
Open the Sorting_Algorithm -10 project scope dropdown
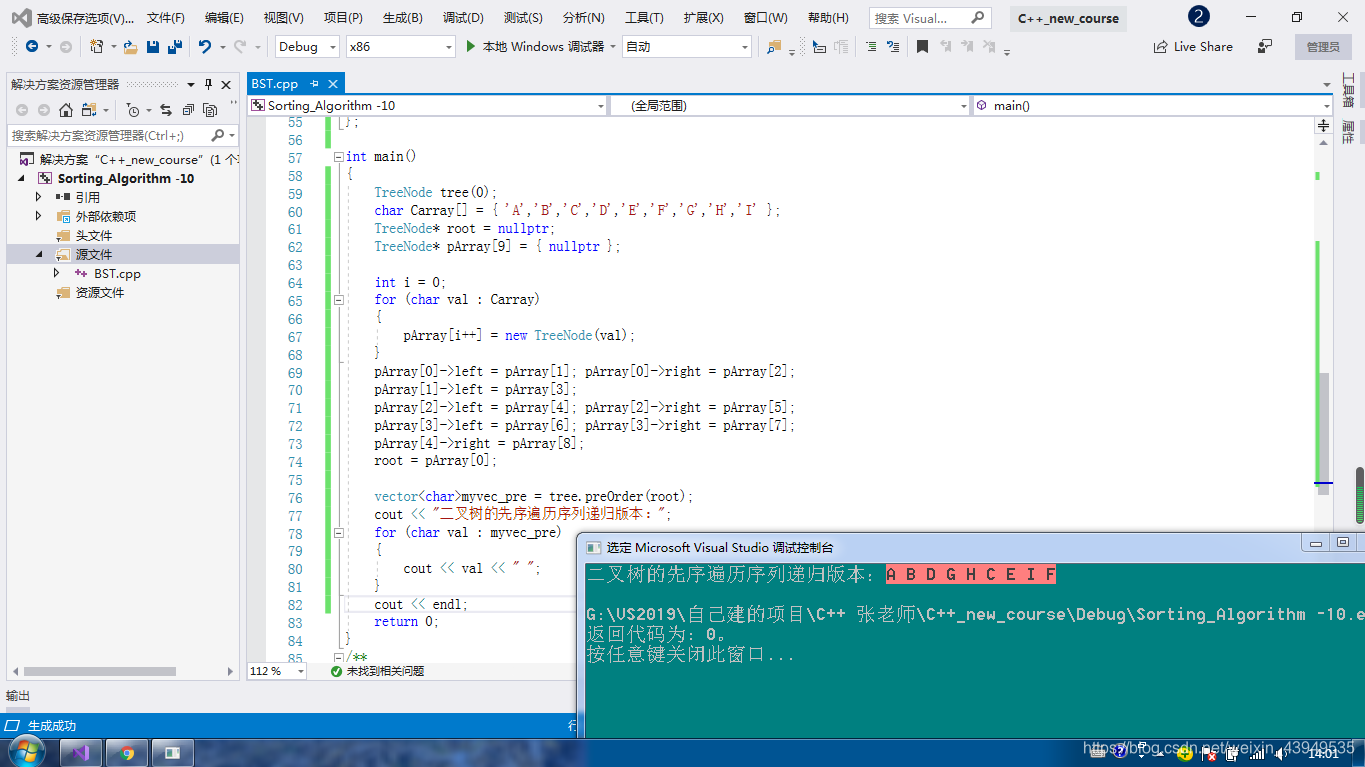pos(428,105)
